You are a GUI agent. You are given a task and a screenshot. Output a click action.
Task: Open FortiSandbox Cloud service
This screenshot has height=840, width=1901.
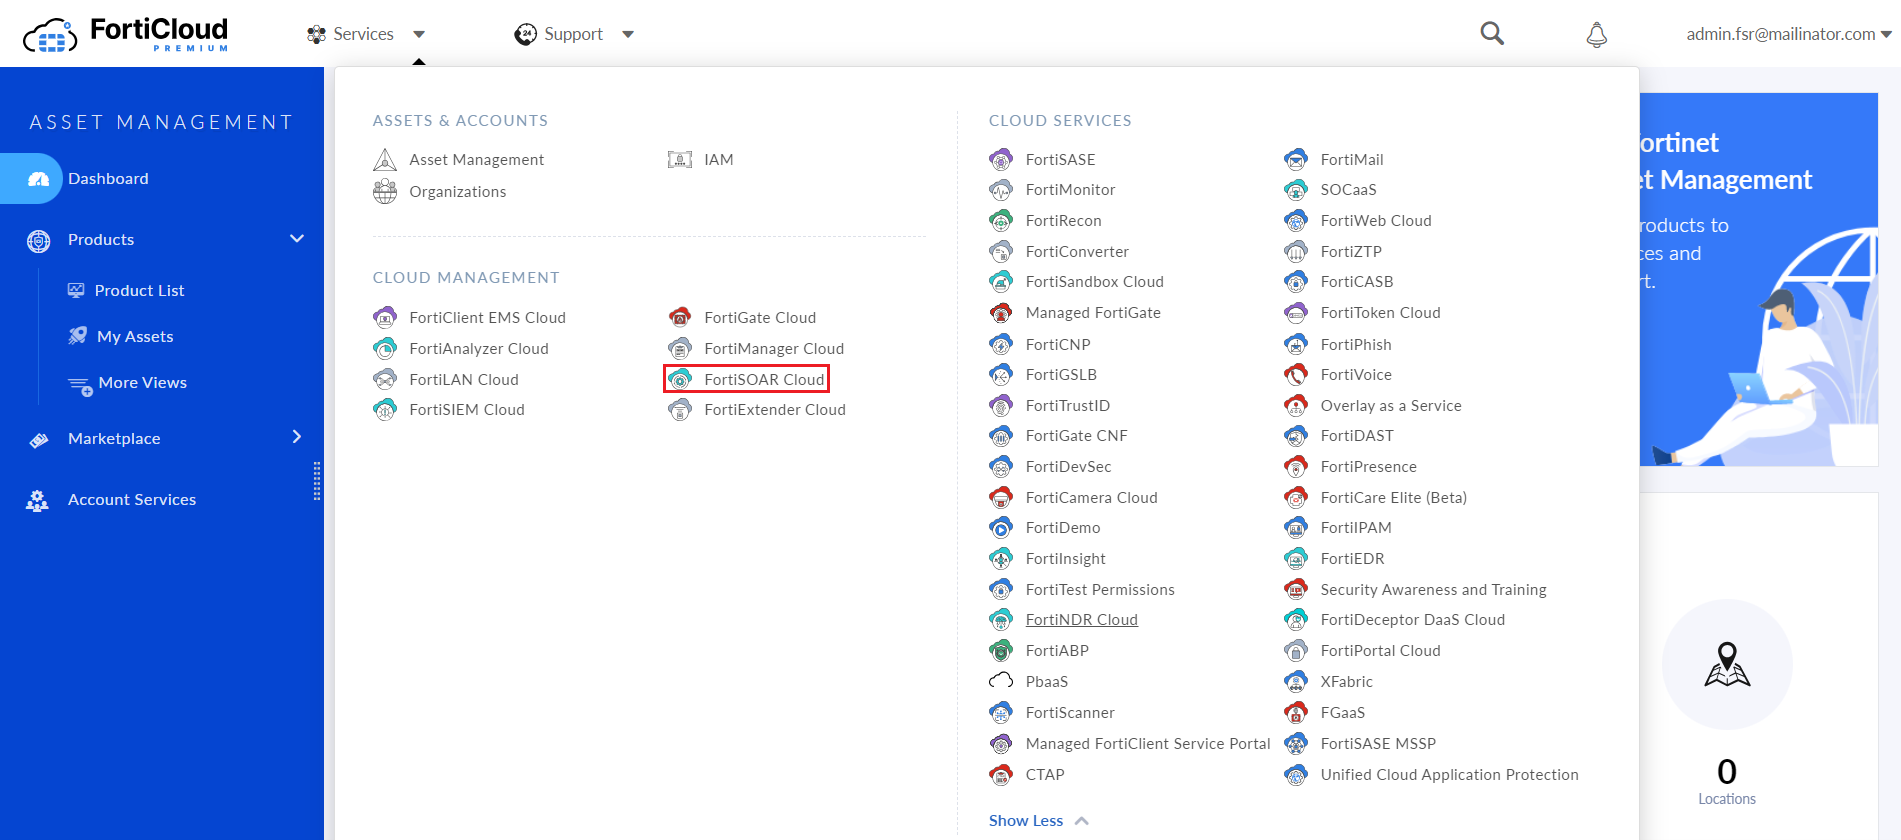click(1094, 282)
